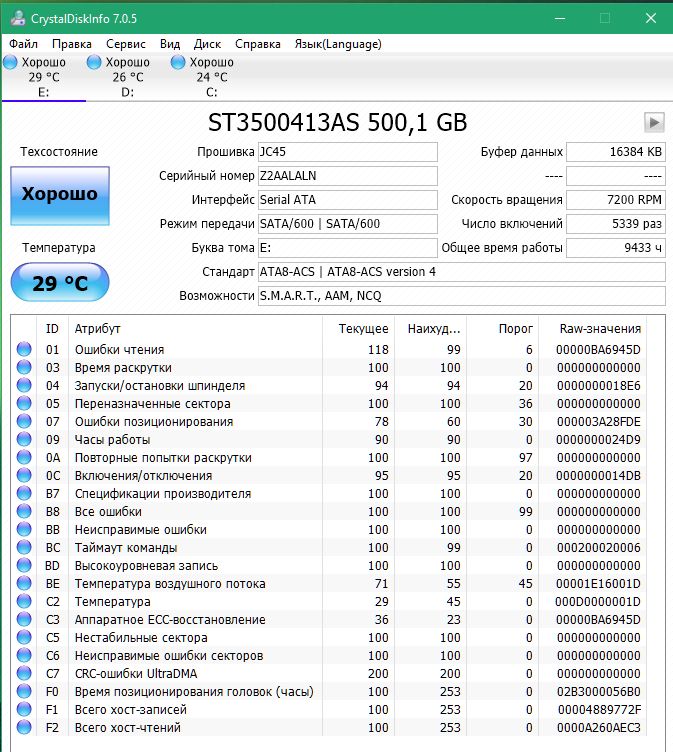Viewport: 673px width, 752px height.
Task: Click the blue status orb for disk E:
Action: (10, 62)
